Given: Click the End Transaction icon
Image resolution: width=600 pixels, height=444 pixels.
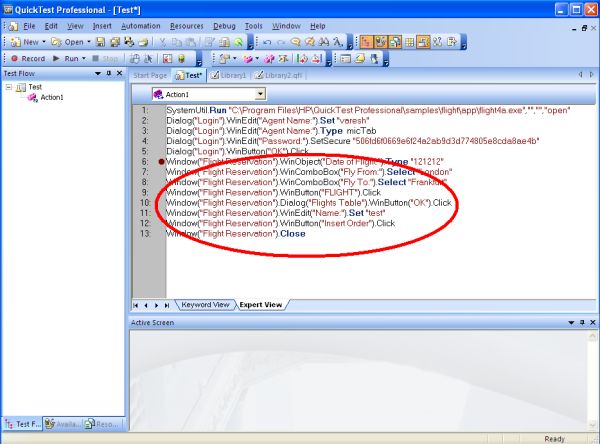Looking at the screenshot, I should [x=316, y=59].
